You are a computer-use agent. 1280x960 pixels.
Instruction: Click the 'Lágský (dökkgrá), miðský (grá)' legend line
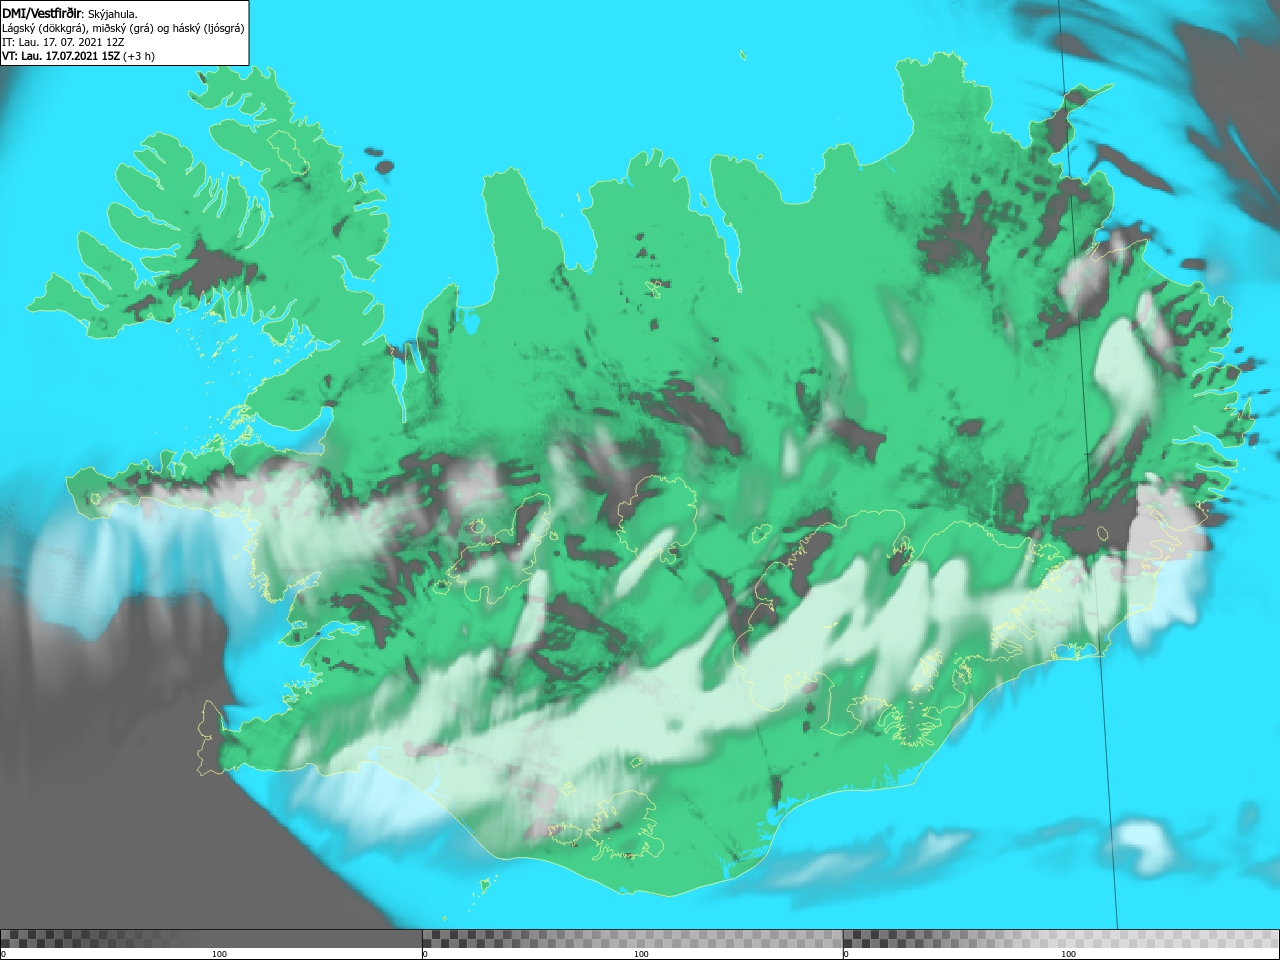[123, 28]
